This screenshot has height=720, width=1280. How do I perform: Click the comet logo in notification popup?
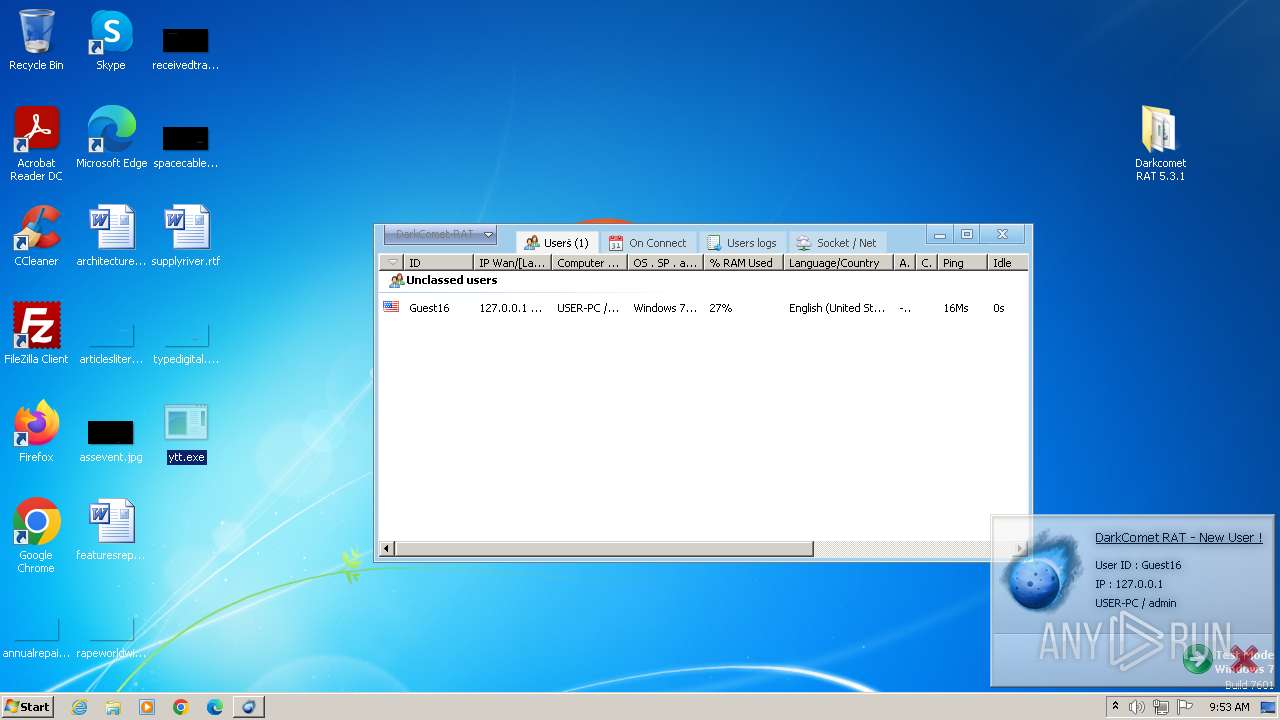pos(1042,575)
